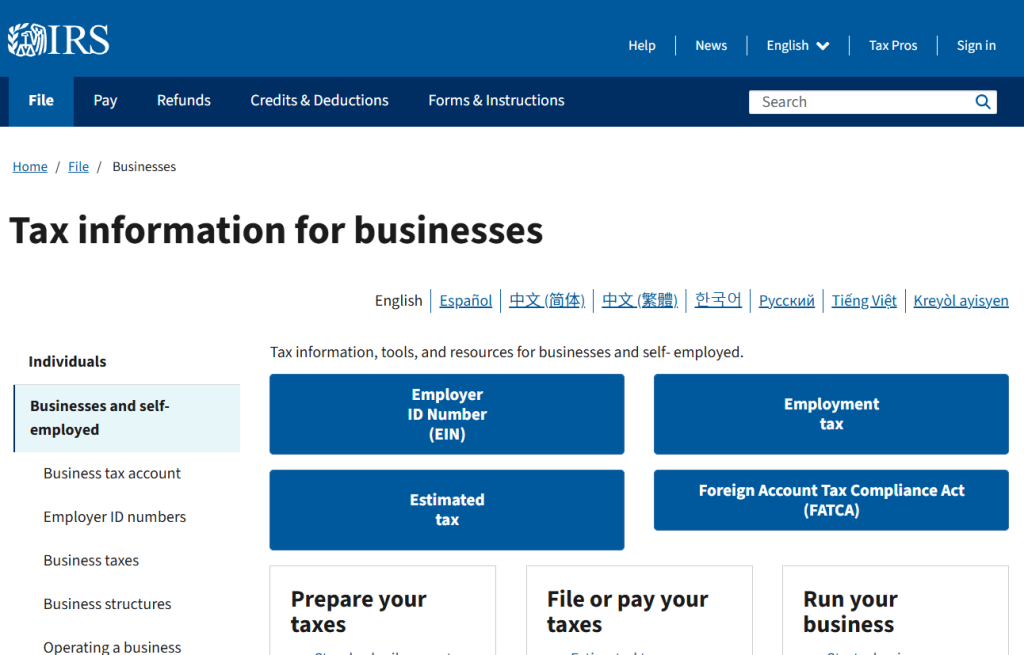This screenshot has height=655, width=1024.
Task: Open Forms & Instructions menu
Action: pyautogui.click(x=496, y=101)
